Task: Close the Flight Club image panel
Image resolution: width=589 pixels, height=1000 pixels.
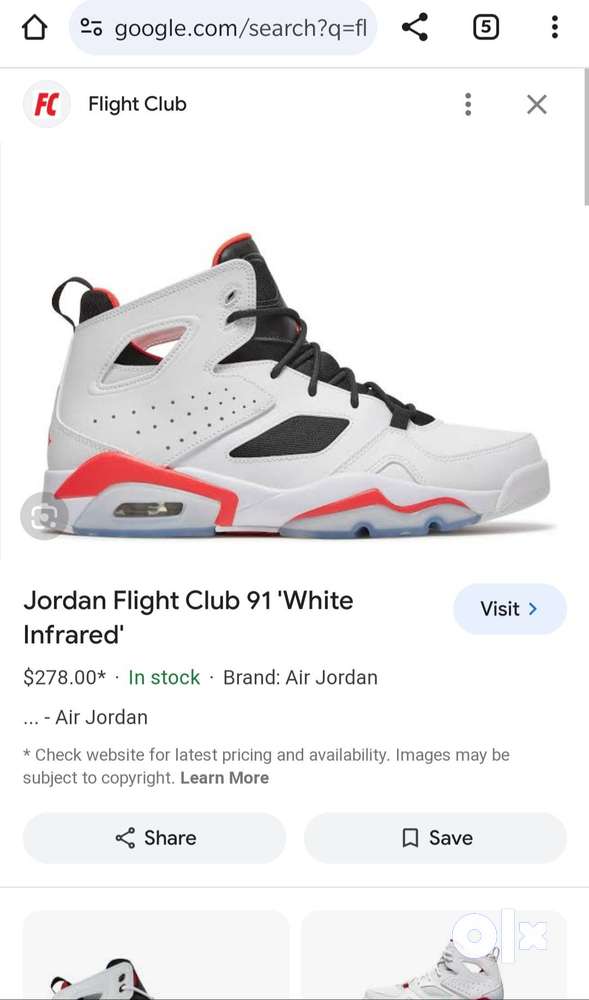Action: tap(537, 104)
